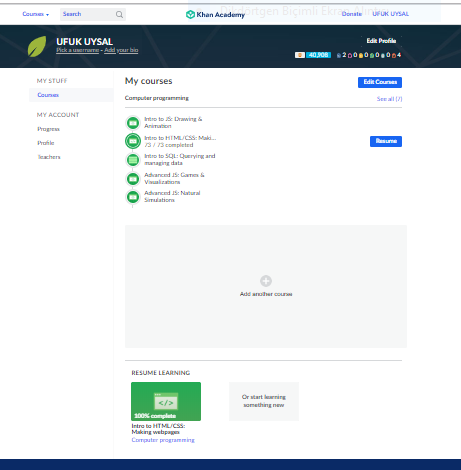Click Add your bio link
Image resolution: width=461 pixels, height=470 pixels.
[x=121, y=50]
